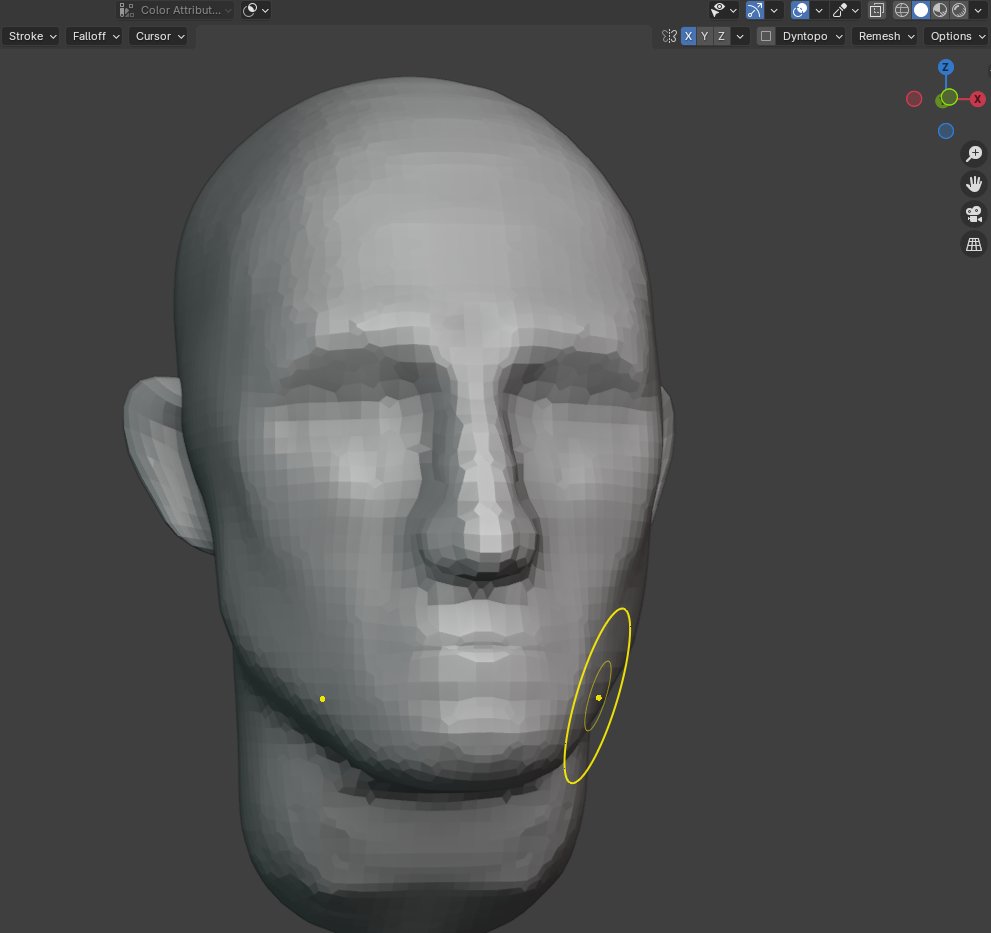The image size is (991, 933).
Task: Toggle X-Ray mode
Action: coord(877,10)
